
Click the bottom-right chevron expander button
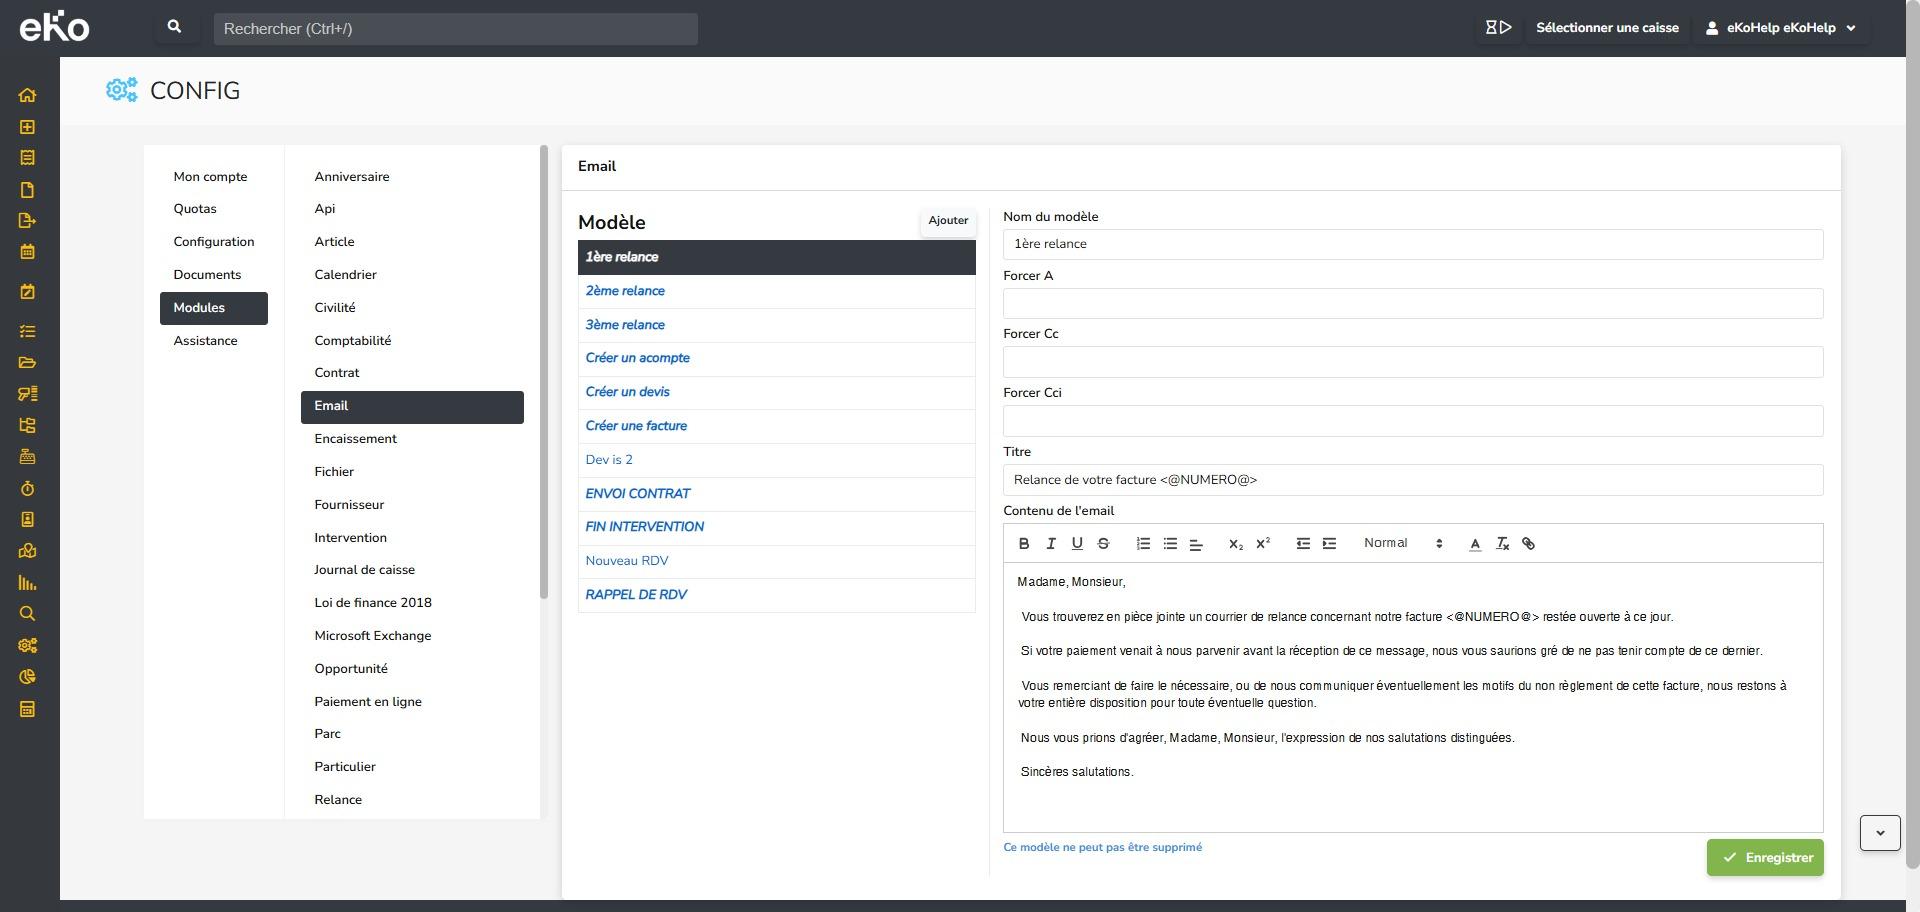click(1879, 833)
